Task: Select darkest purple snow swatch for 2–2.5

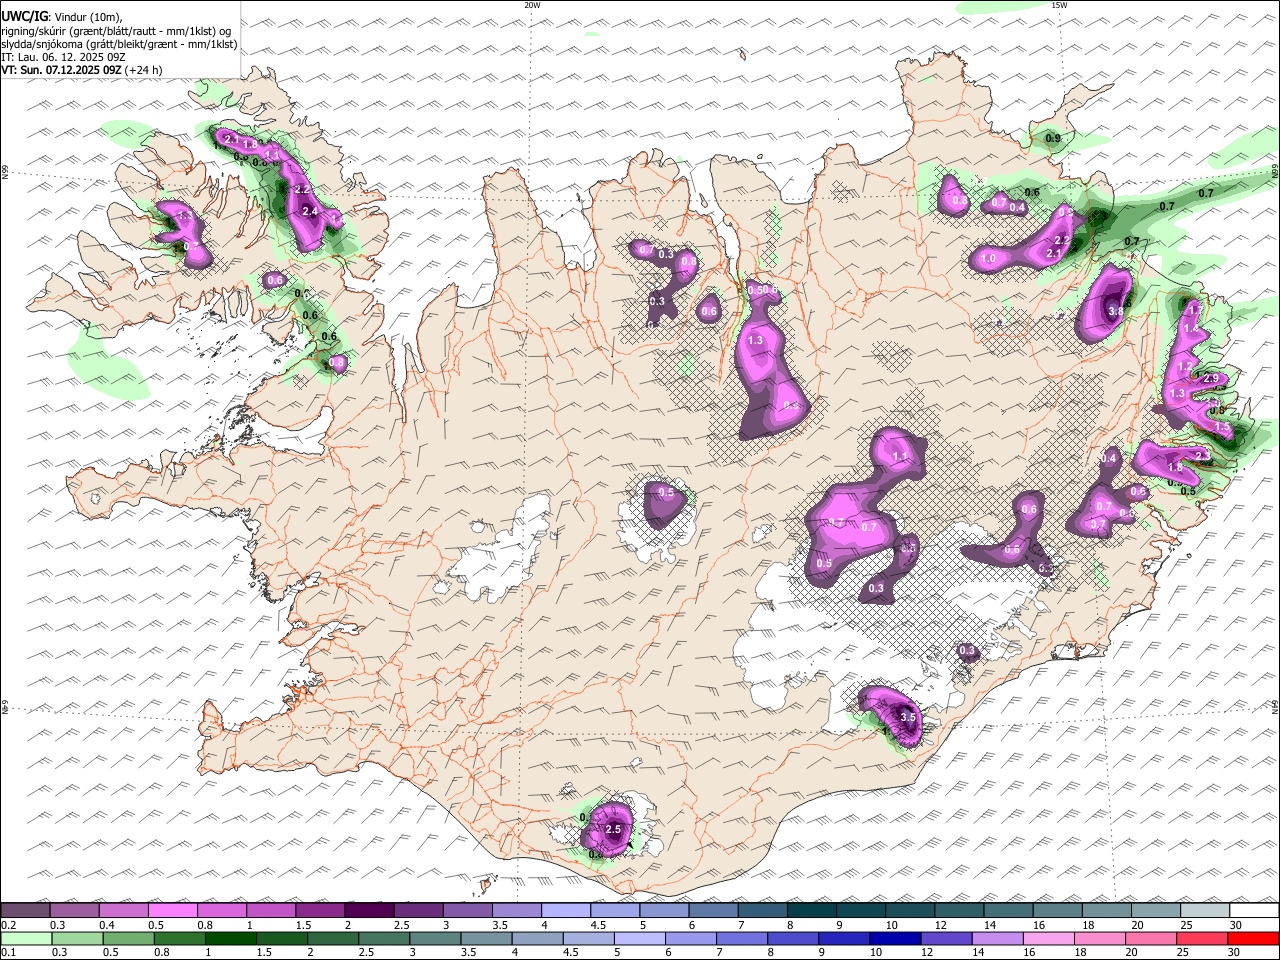Action: coord(368,911)
